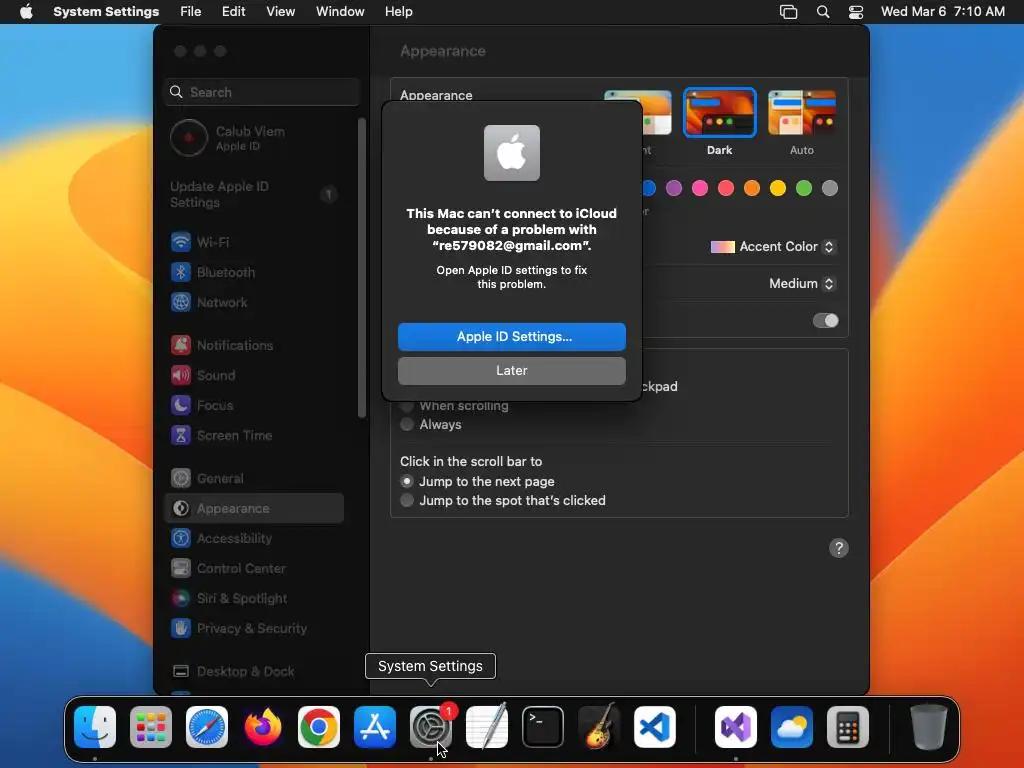Viewport: 1024px width, 768px height.
Task: Select Jump to the next page
Action: 407,481
